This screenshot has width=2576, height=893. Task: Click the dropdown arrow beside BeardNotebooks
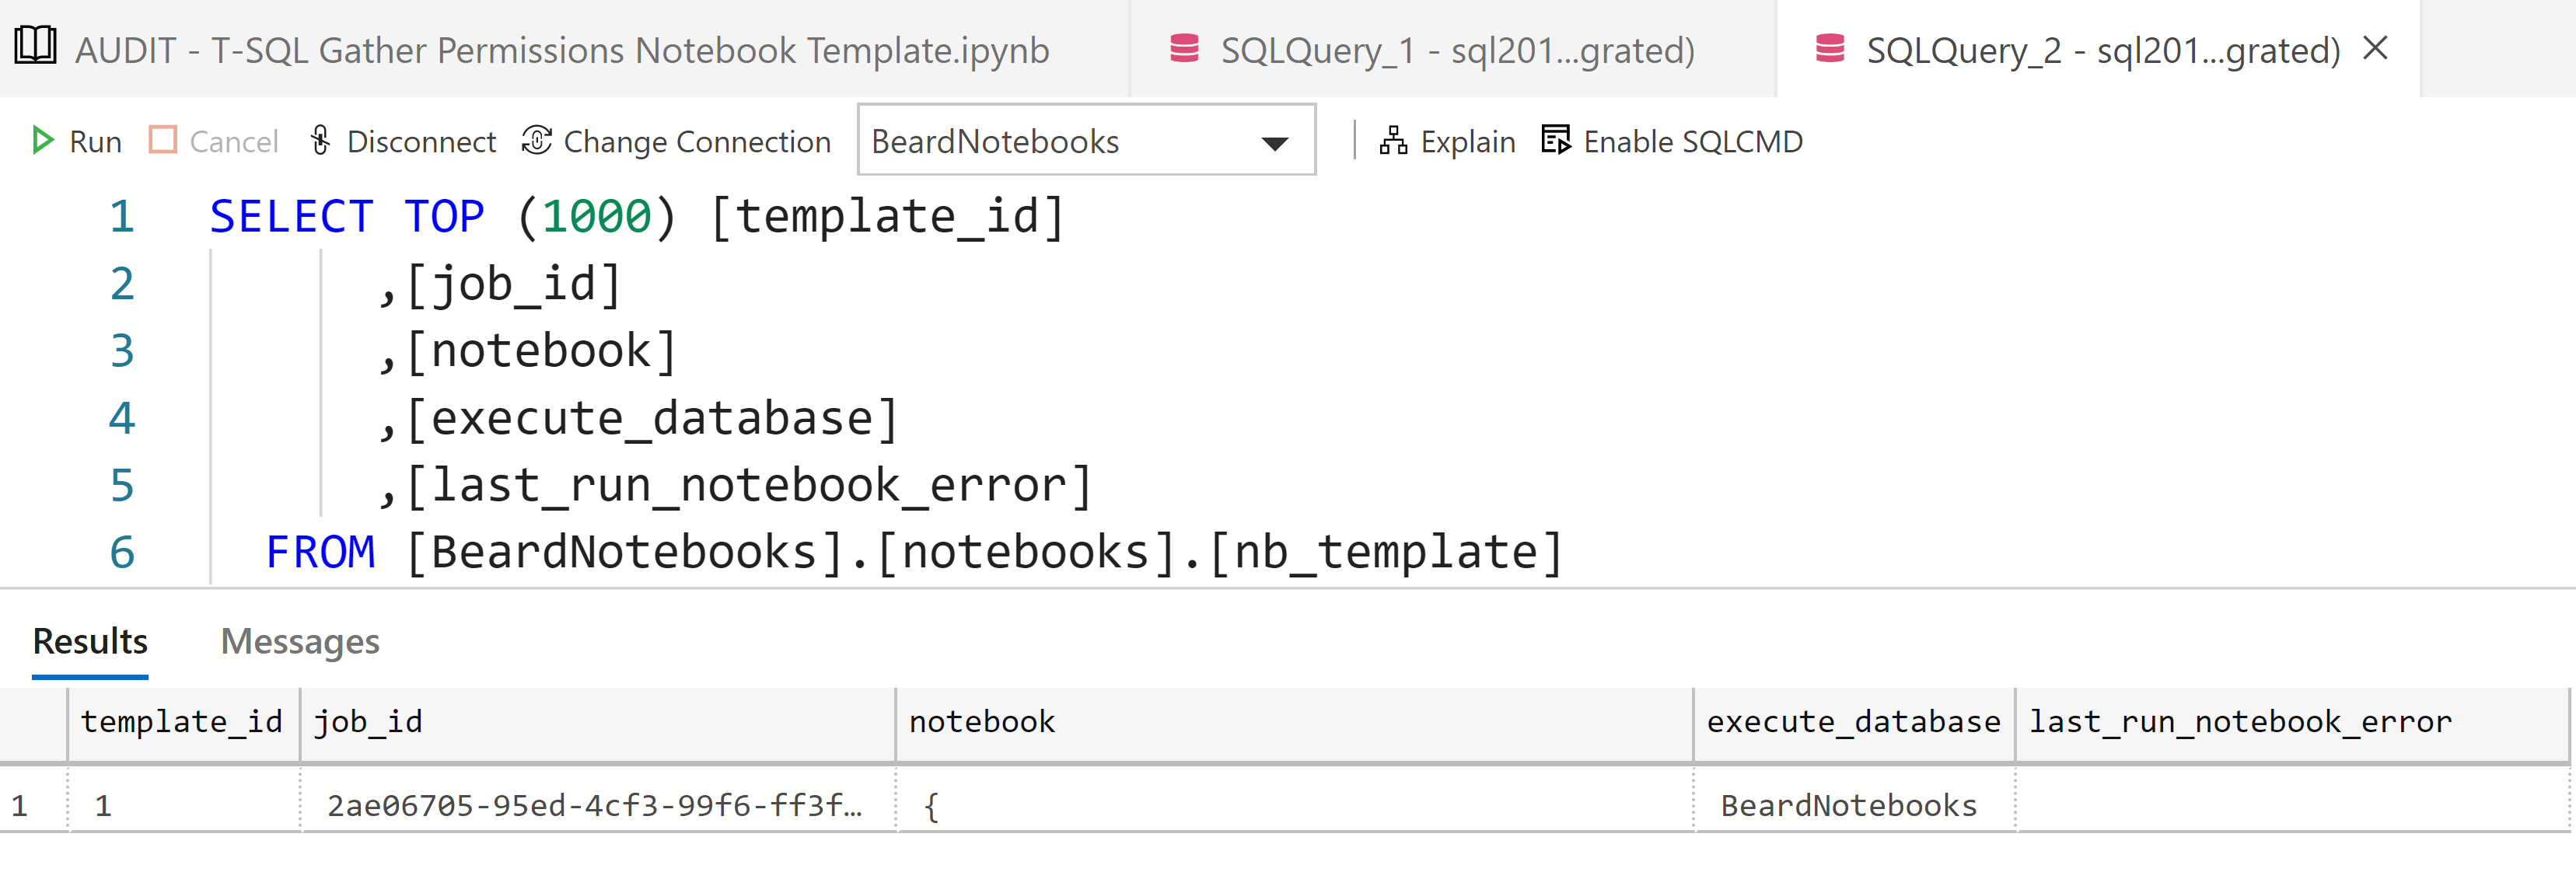(1274, 143)
